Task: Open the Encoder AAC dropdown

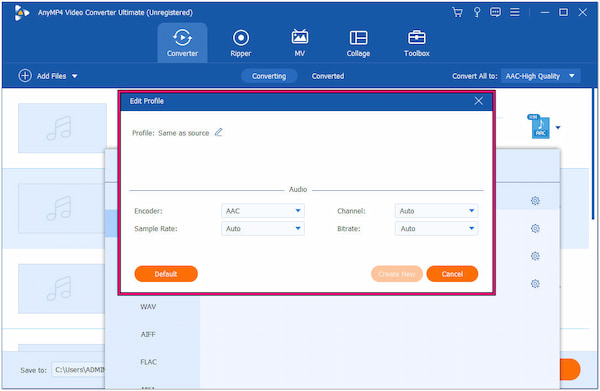Action: (263, 211)
